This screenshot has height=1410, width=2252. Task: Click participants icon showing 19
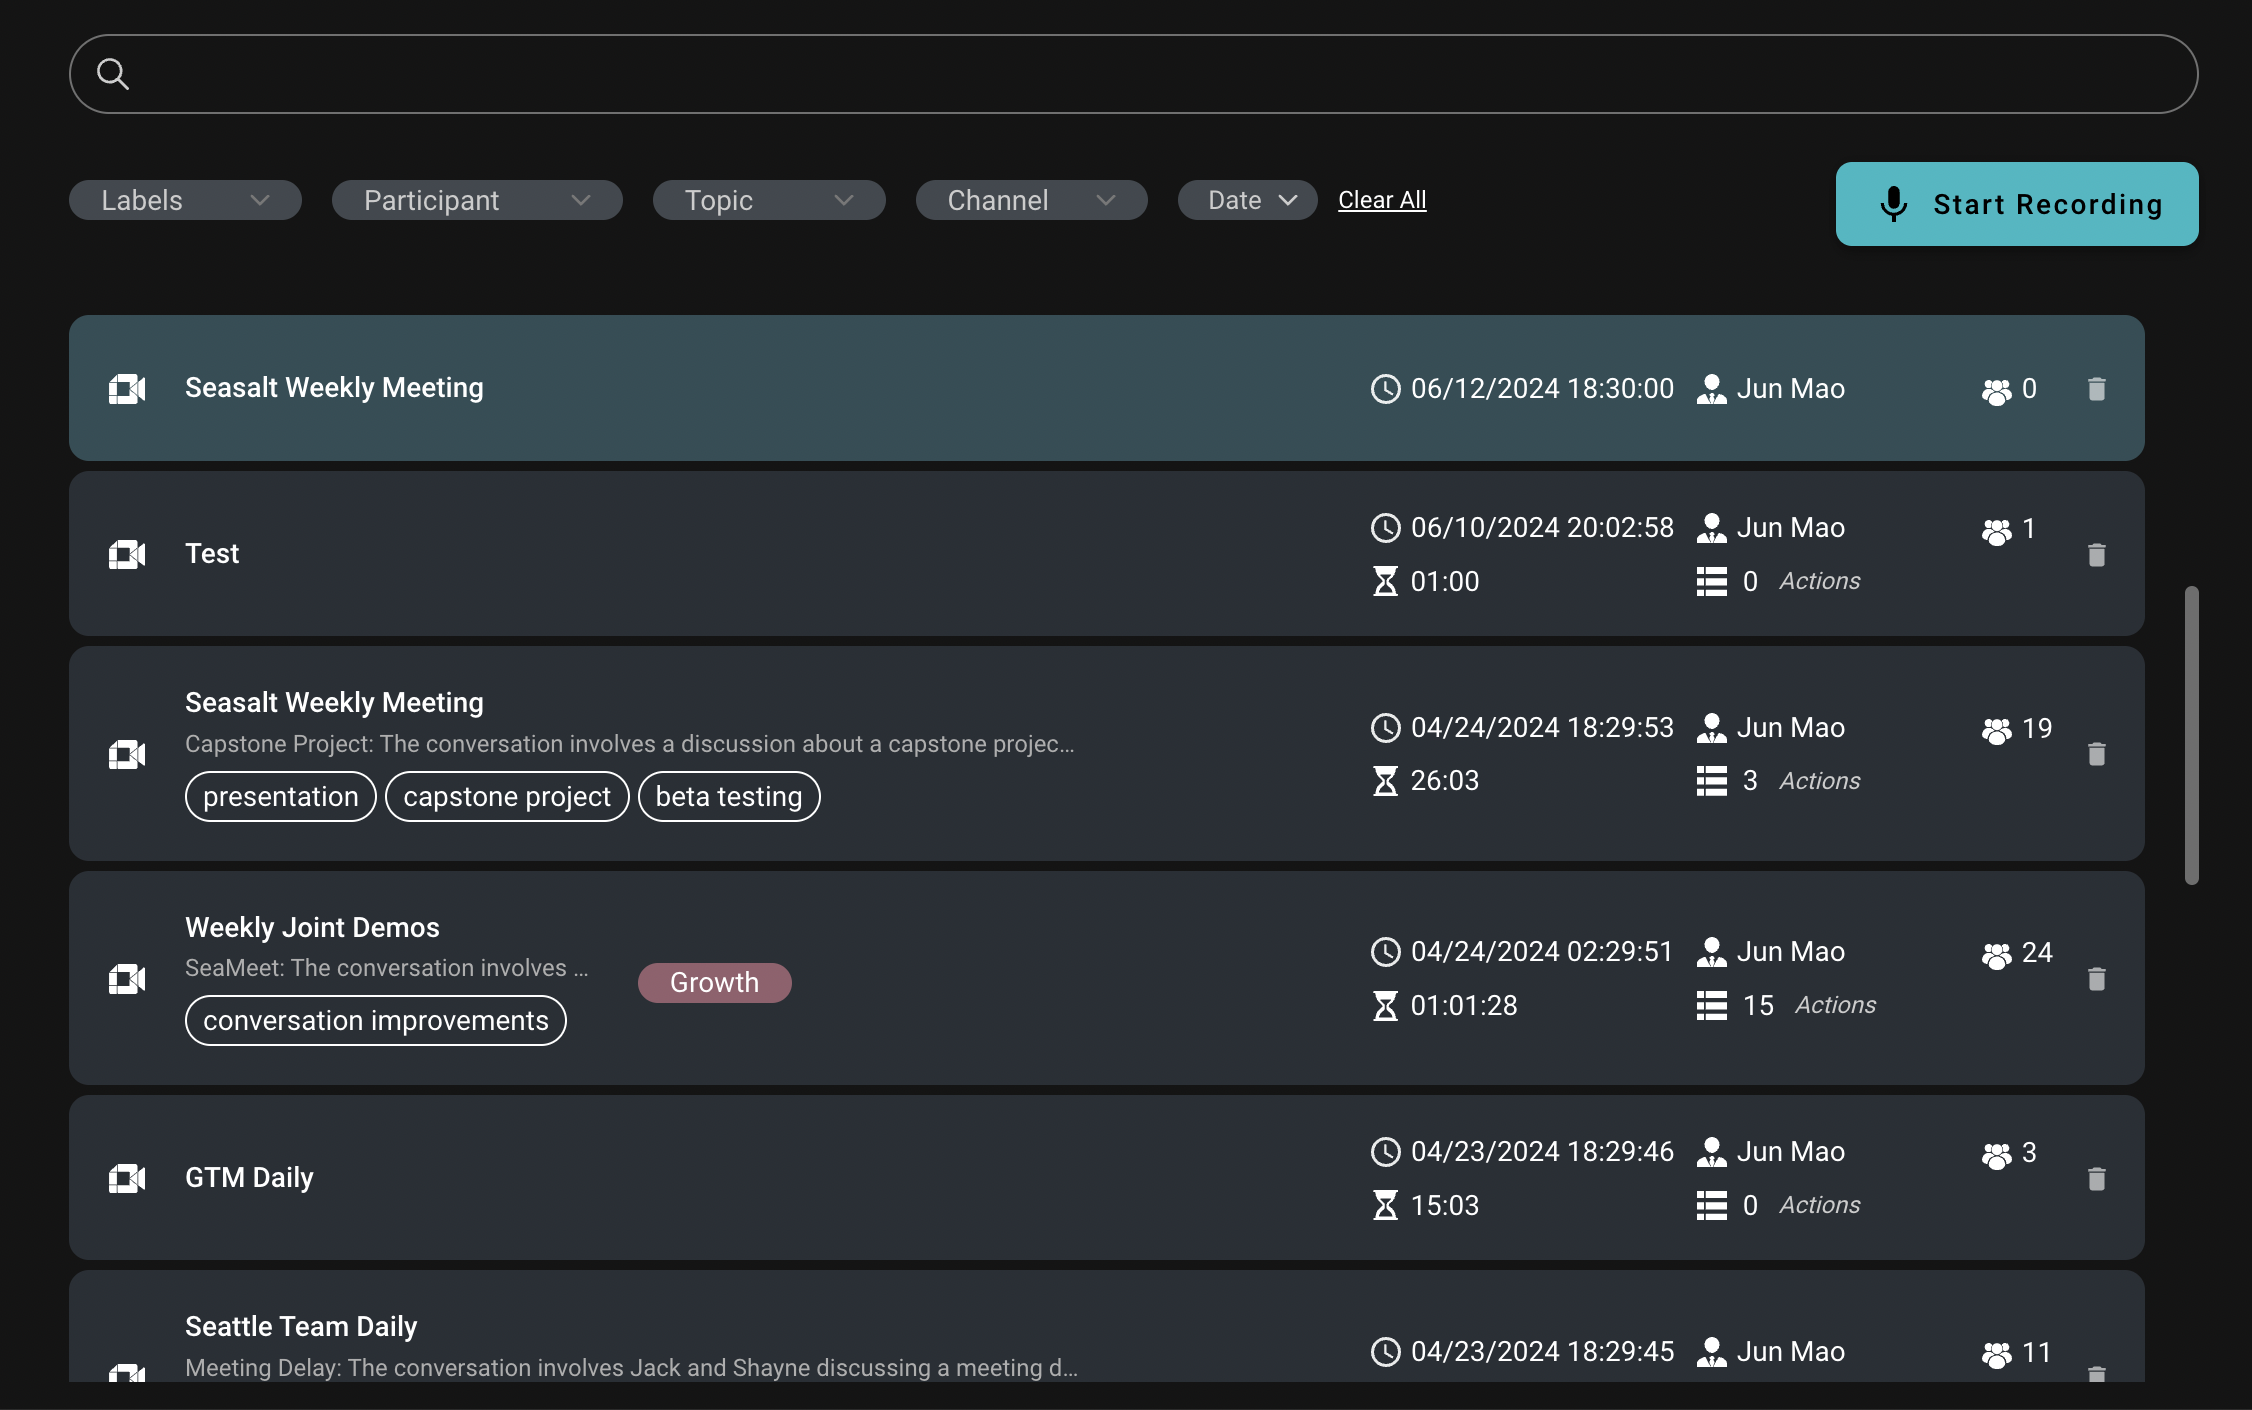click(x=1996, y=730)
